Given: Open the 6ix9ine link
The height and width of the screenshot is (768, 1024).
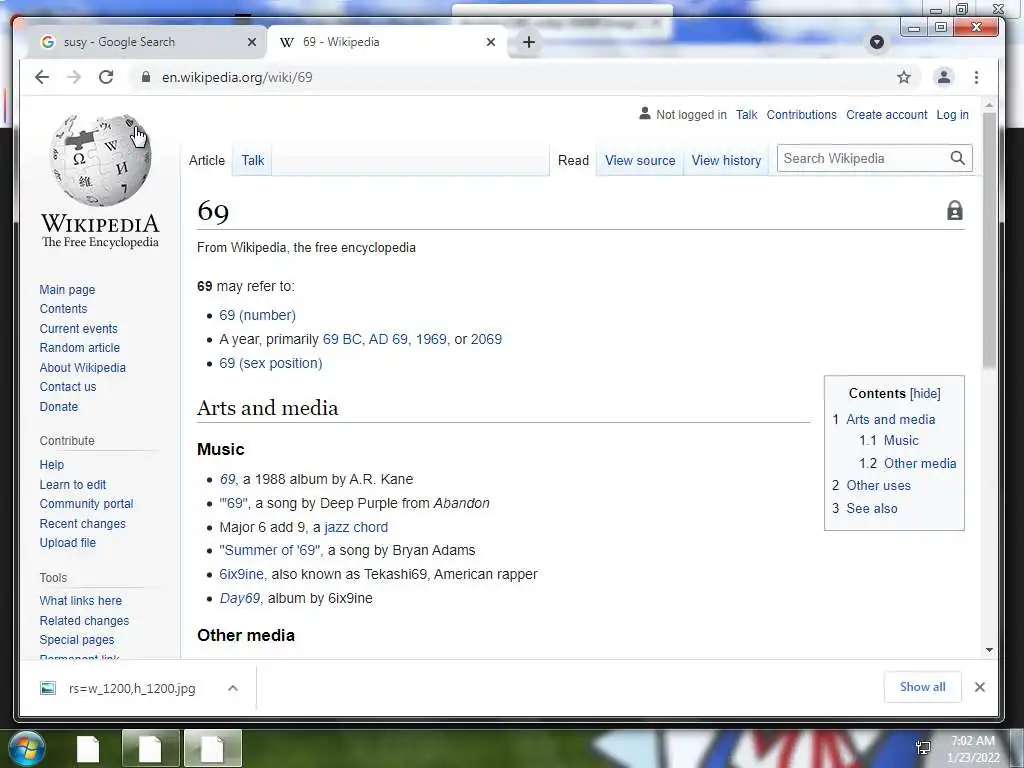Looking at the screenshot, I should click(242, 574).
